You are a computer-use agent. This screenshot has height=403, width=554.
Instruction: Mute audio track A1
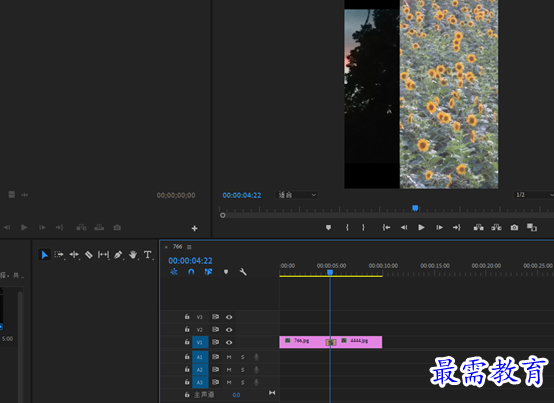229,357
